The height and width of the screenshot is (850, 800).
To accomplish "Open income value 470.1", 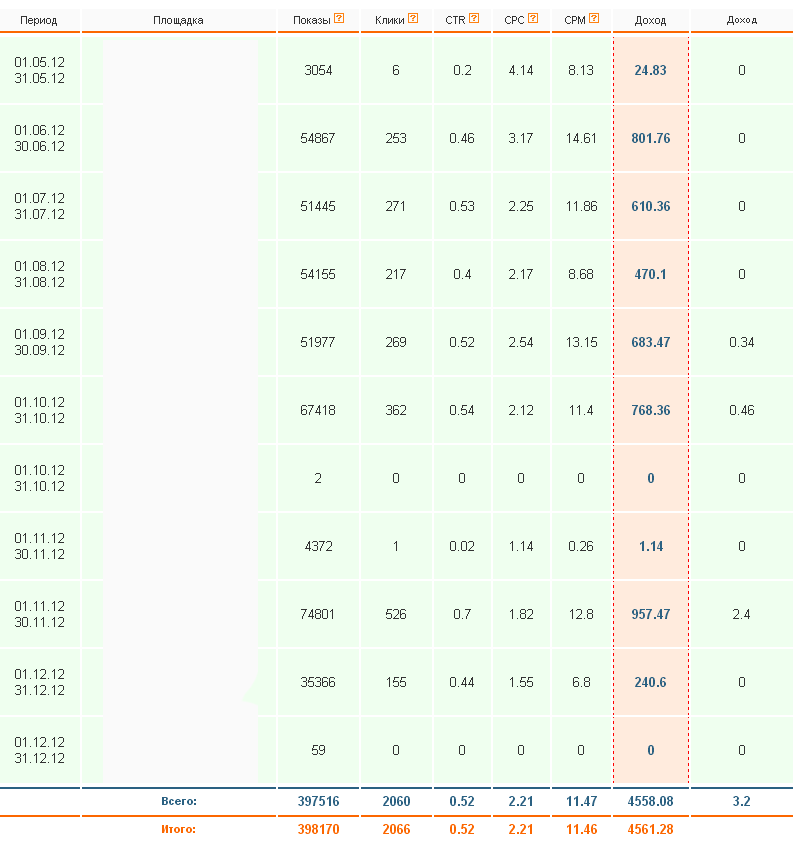I will 650,274.
